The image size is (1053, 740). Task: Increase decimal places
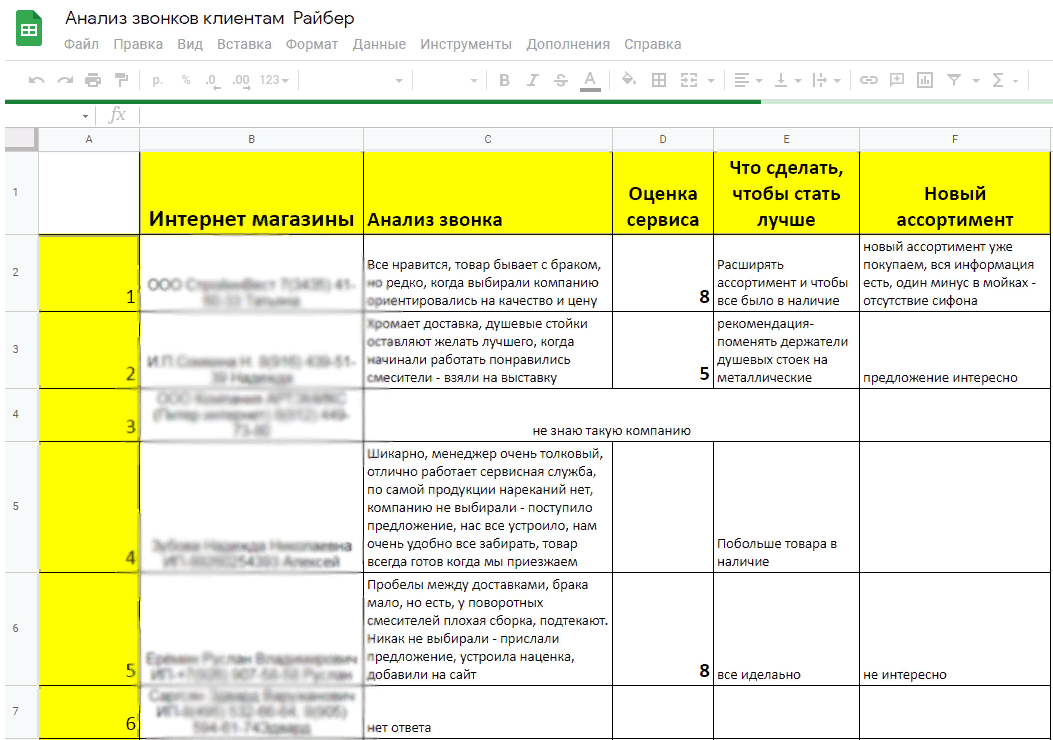coord(241,81)
